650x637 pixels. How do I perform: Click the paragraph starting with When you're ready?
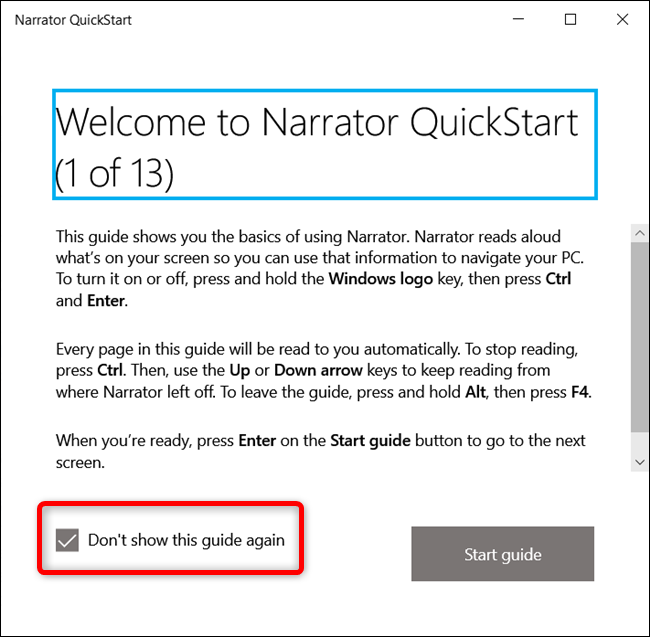320,451
